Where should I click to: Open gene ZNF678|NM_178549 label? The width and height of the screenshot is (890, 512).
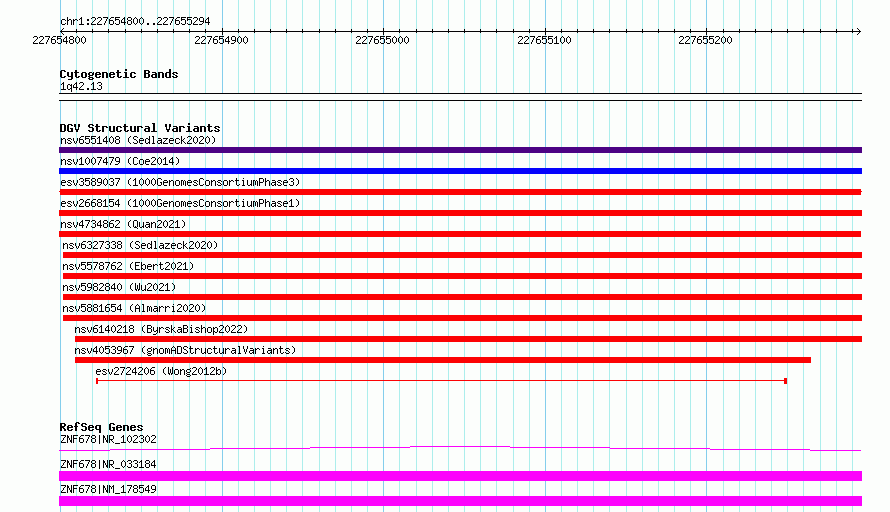108,489
